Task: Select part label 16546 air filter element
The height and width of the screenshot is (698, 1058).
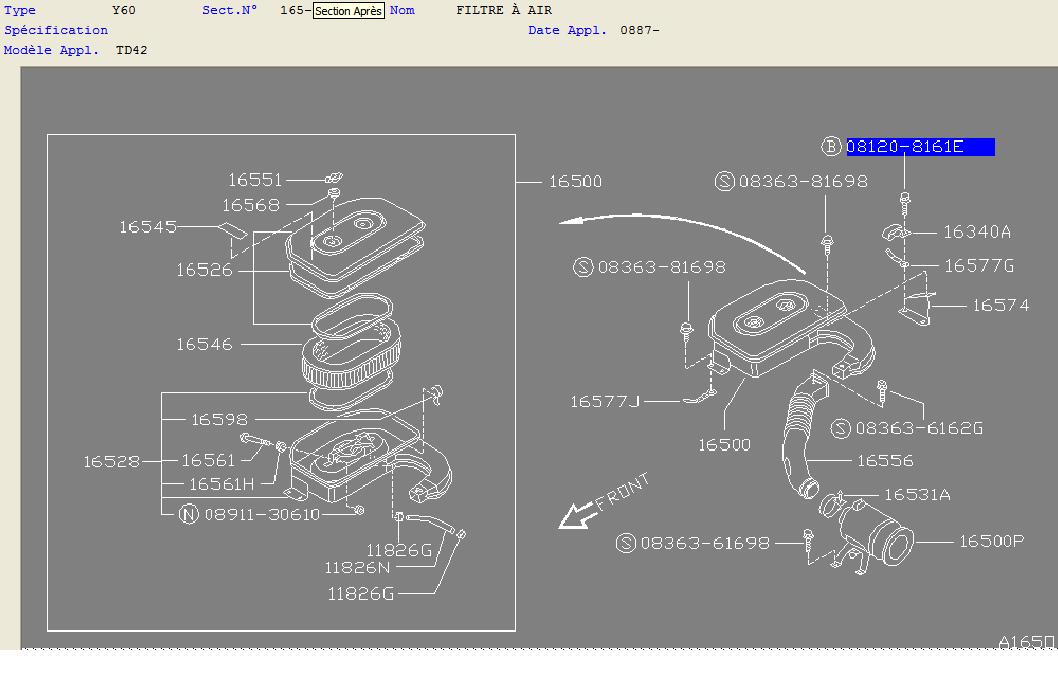Action: [204, 344]
